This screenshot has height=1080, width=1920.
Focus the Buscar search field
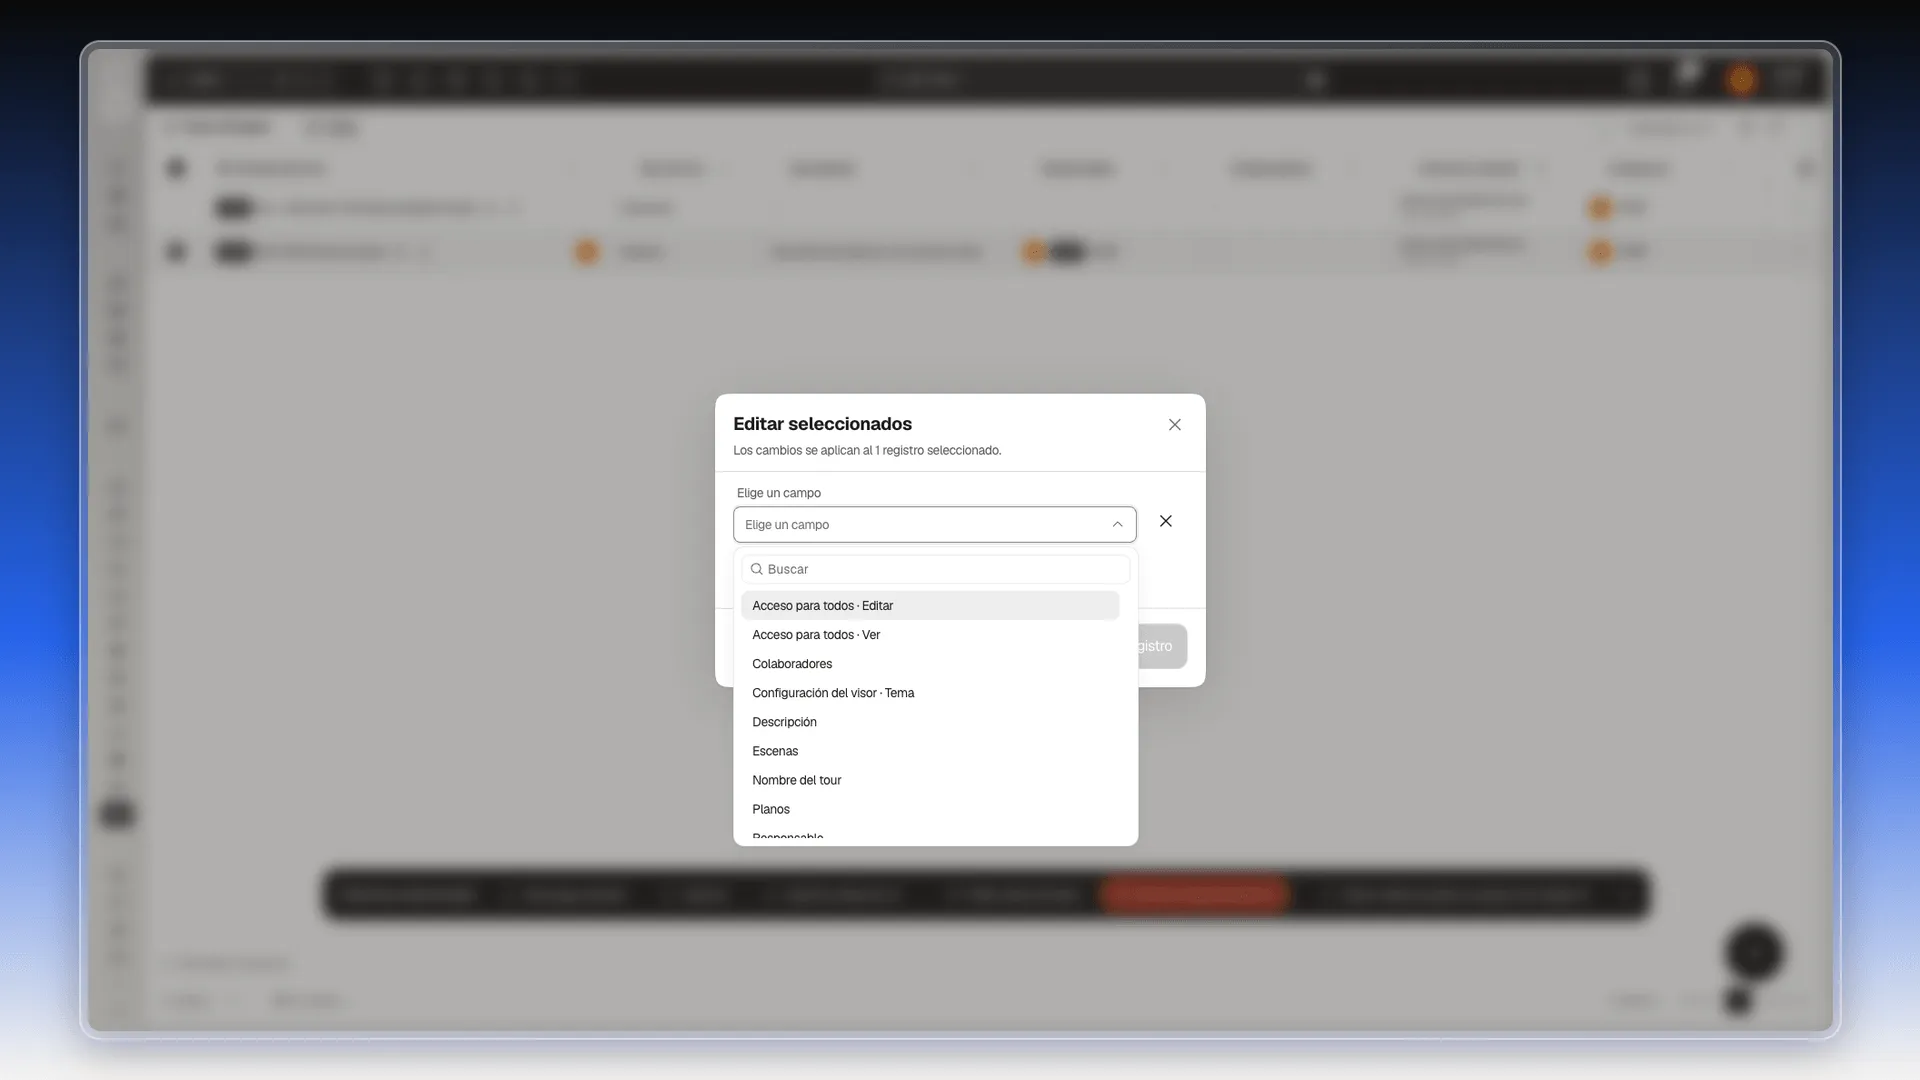coord(935,569)
